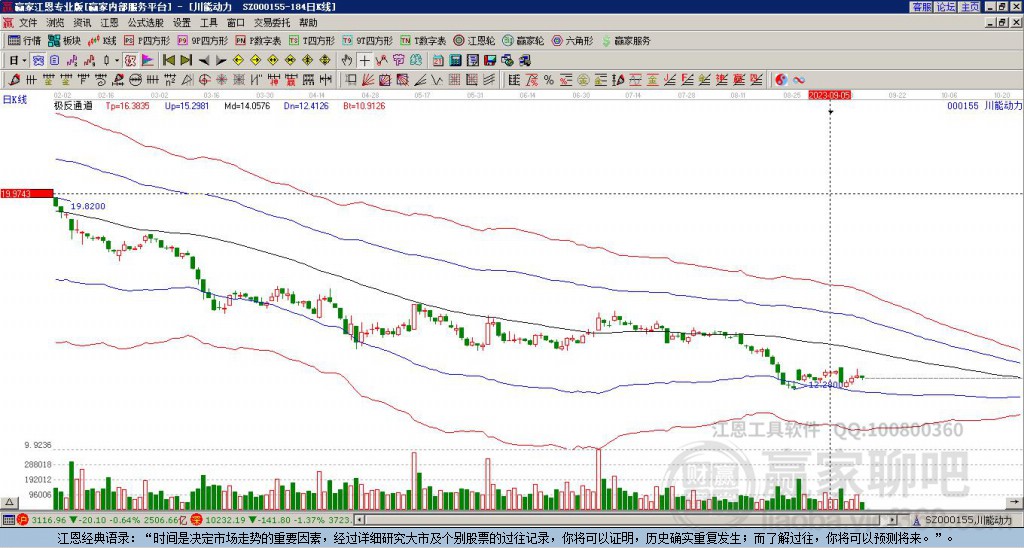The height and width of the screenshot is (548, 1024).
Task: Jump to last bar with green skip-forward icon
Action: [x=186, y=61]
